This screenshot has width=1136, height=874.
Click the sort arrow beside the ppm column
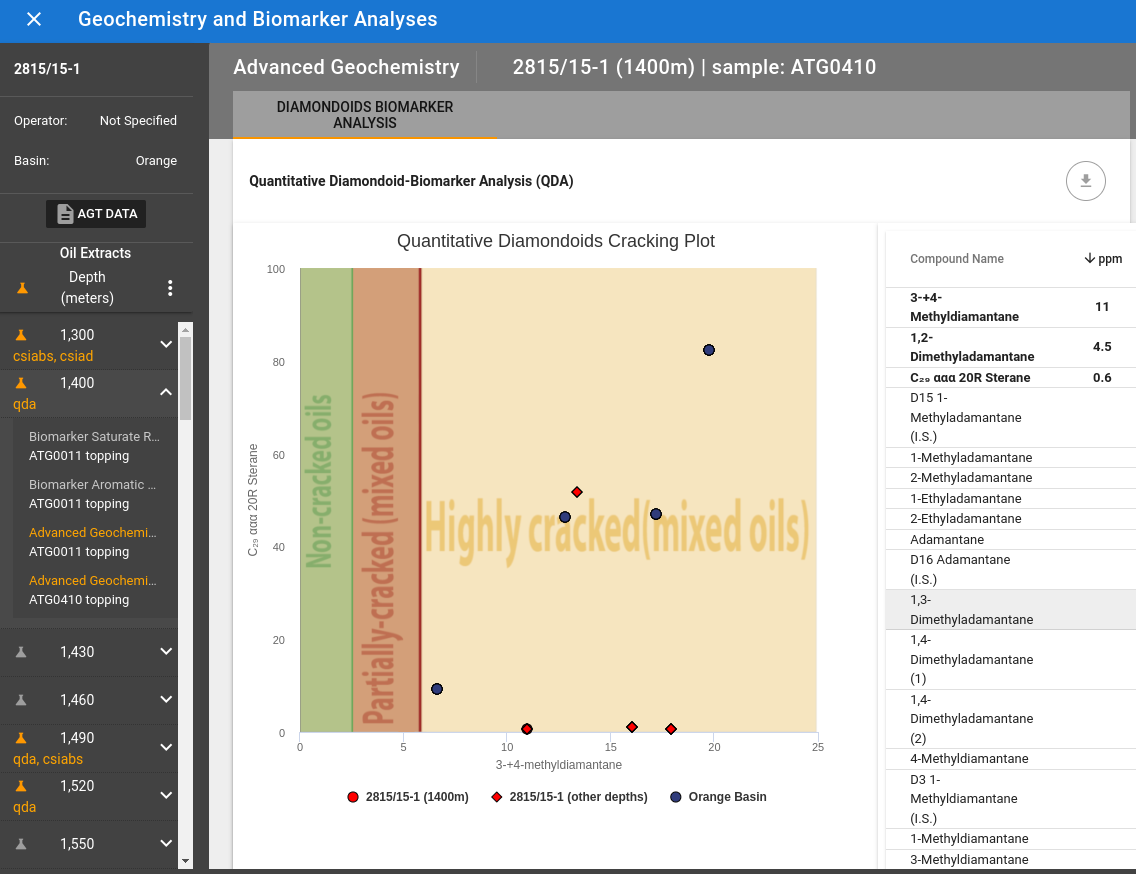pos(1090,259)
